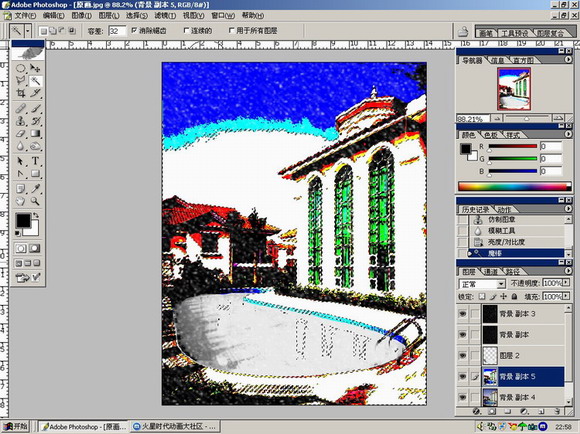
Task: Open the opacity 100% dropdown arrow
Action: (x=566, y=283)
